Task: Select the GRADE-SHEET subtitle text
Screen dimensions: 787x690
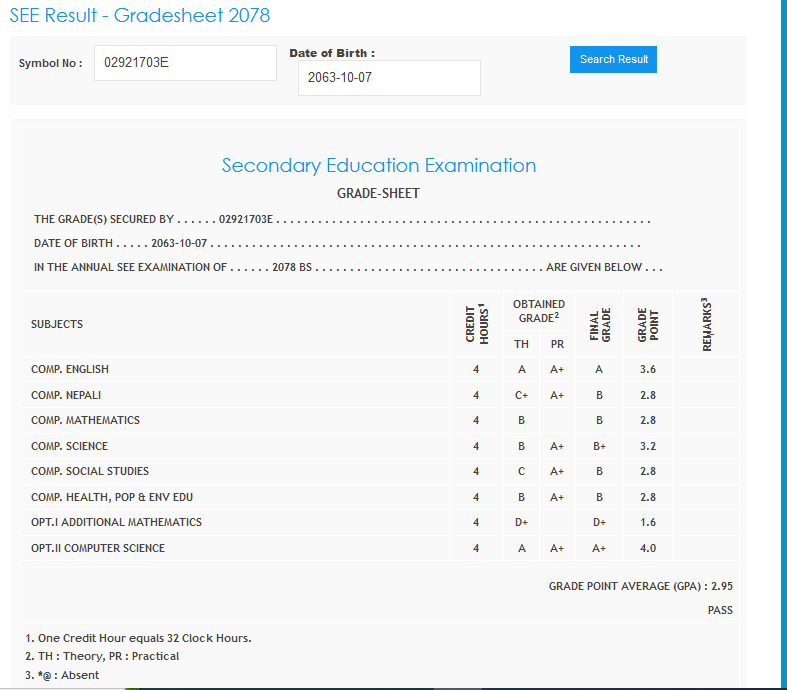Action: pos(378,193)
